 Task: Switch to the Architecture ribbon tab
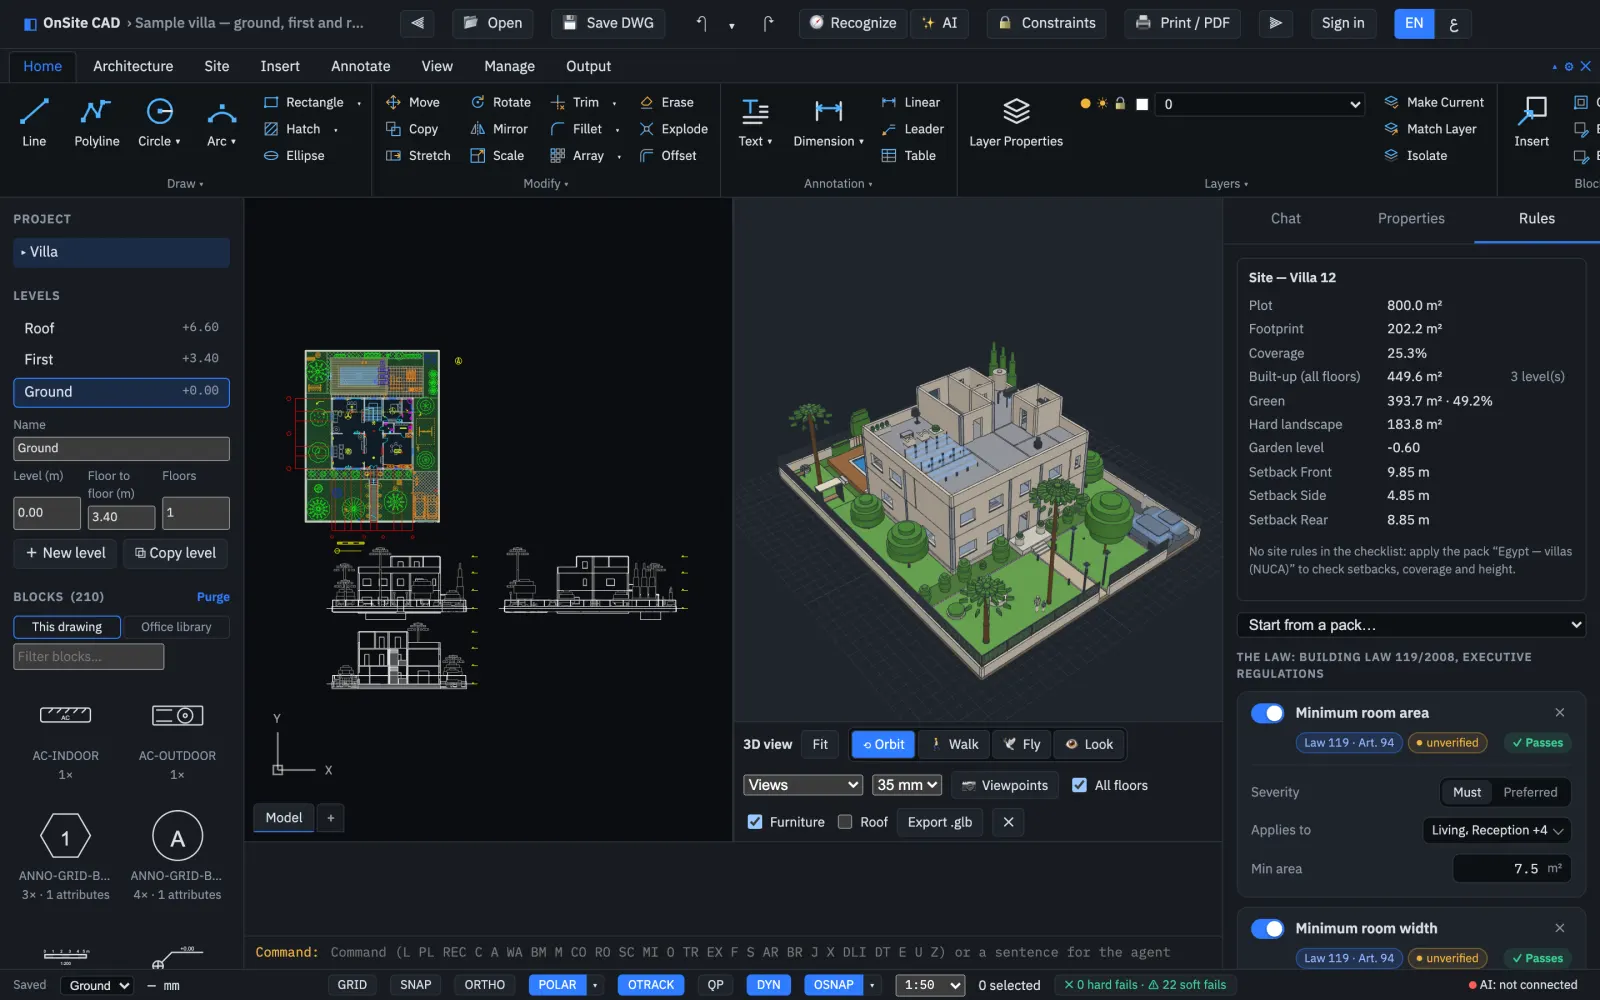(133, 66)
